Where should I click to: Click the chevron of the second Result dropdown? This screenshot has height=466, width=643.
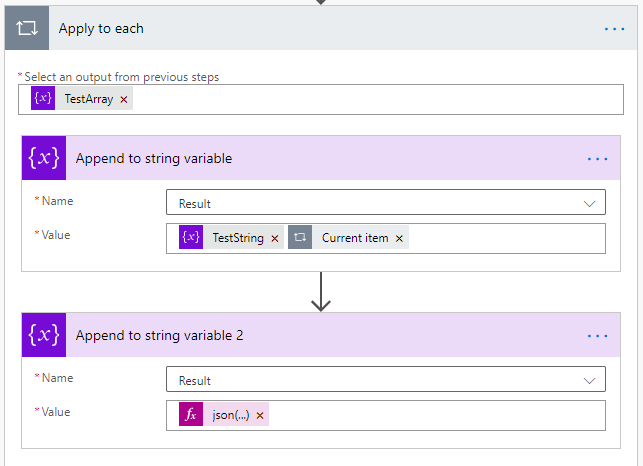tap(589, 381)
